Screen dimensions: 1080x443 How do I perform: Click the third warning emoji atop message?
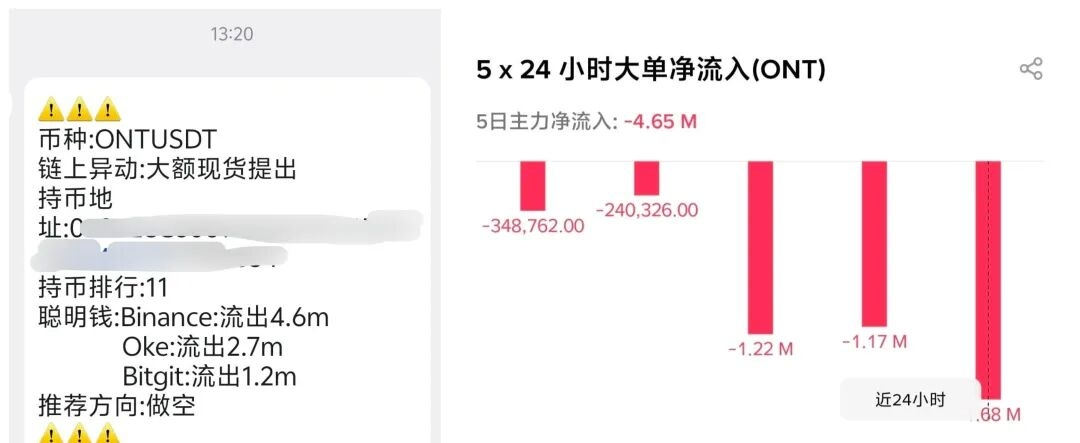coord(108,109)
